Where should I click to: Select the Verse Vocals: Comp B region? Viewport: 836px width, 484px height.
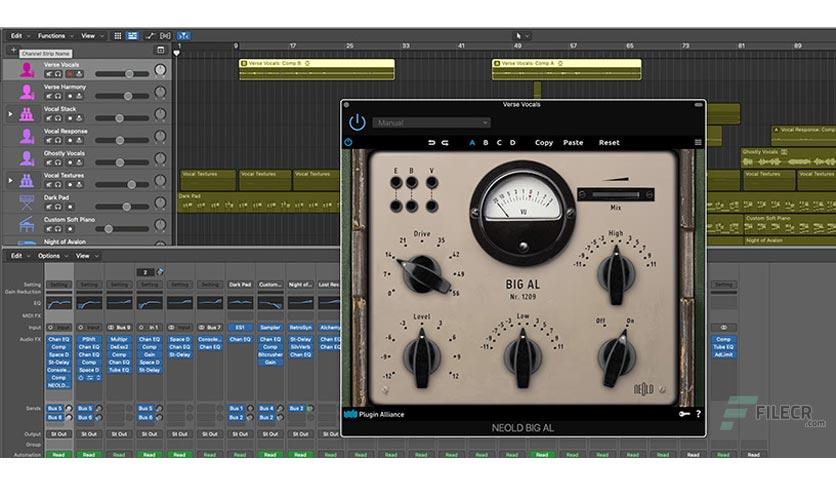tap(317, 69)
